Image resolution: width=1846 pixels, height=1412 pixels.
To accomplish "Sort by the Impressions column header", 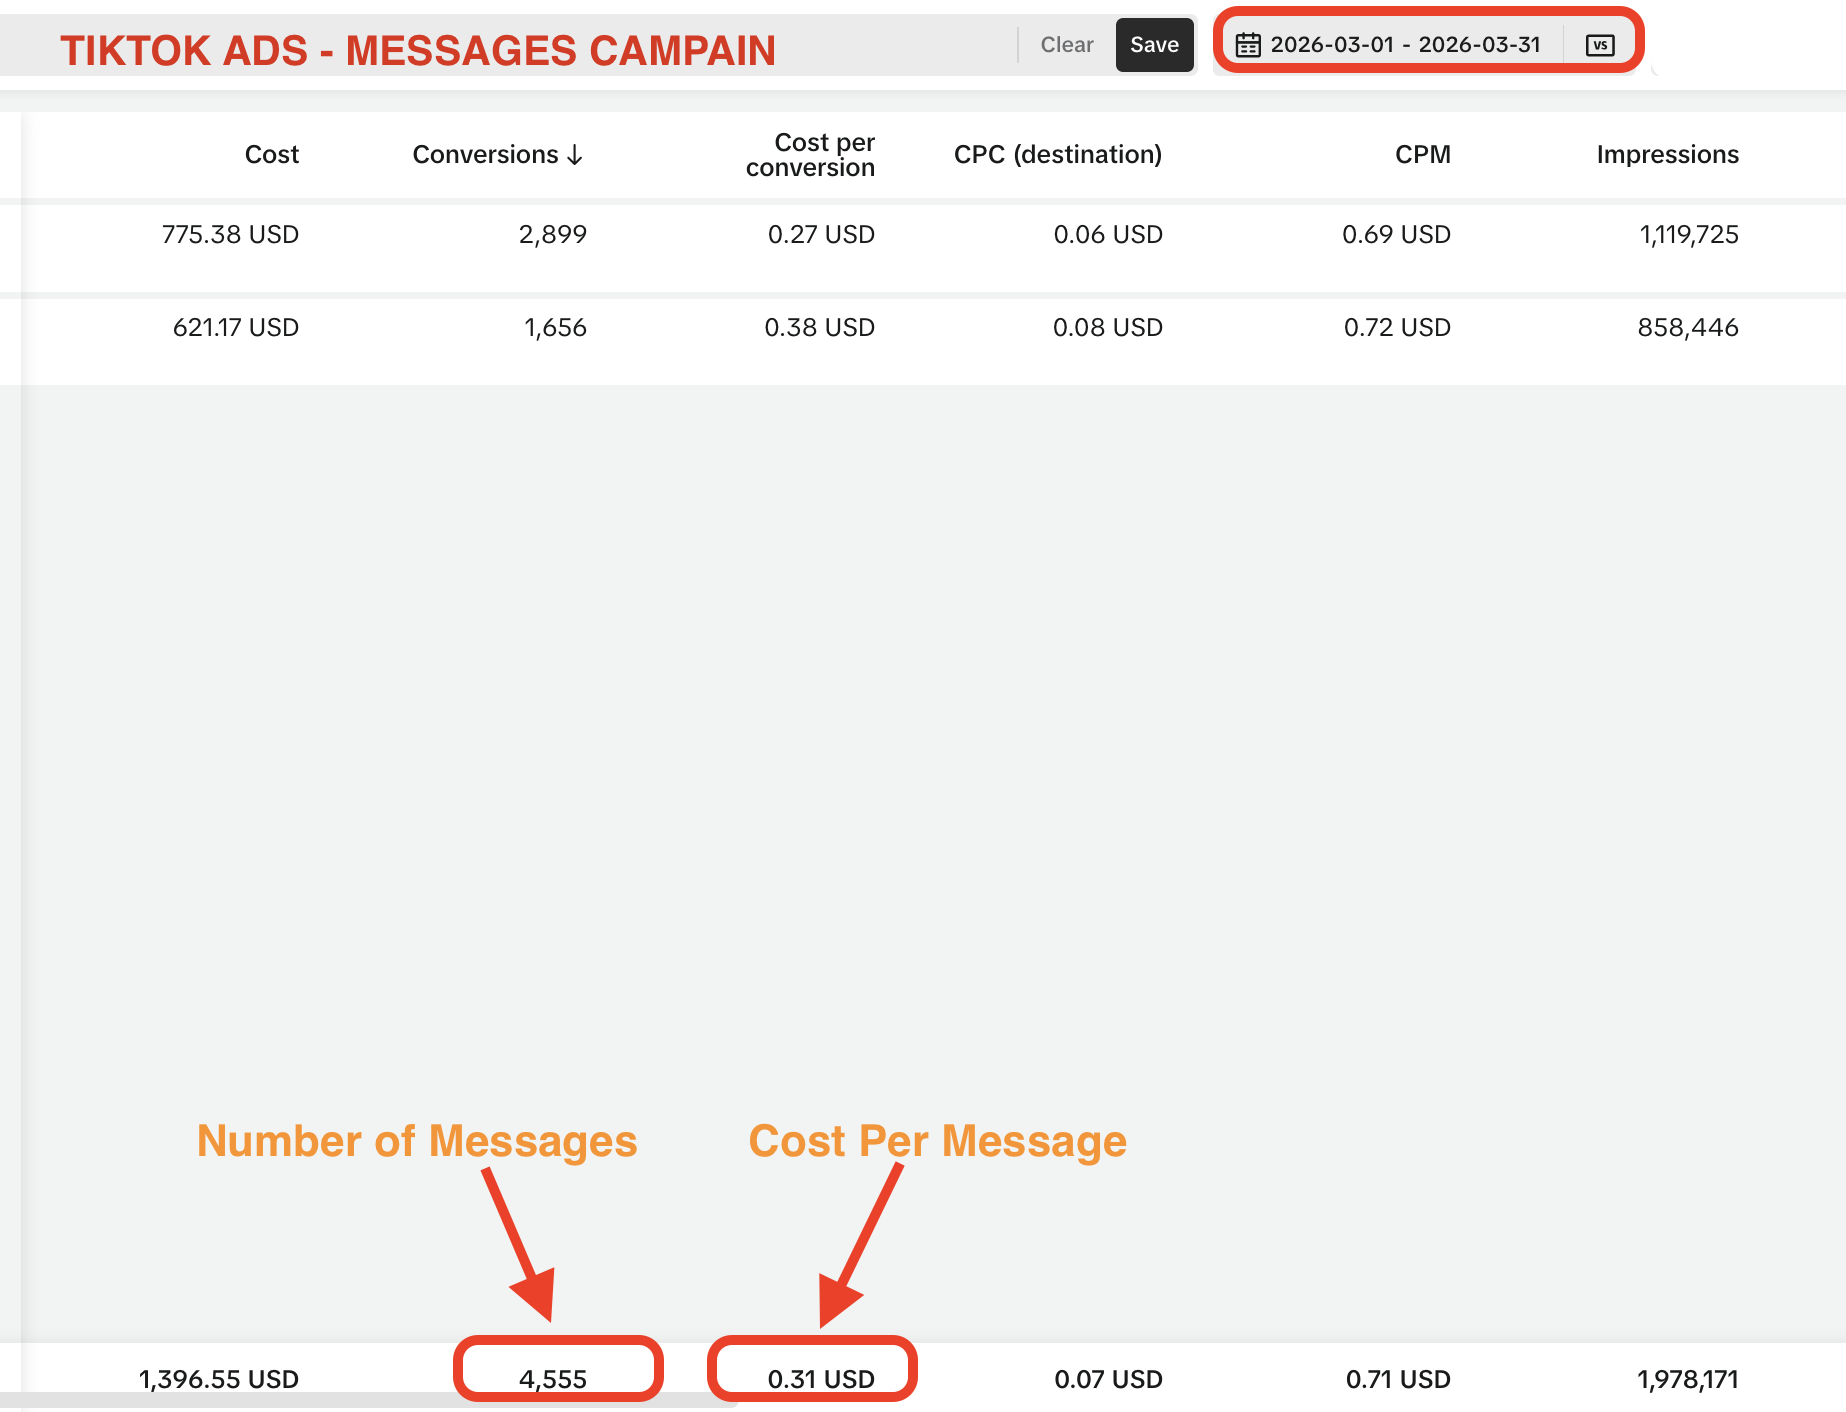I will pyautogui.click(x=1667, y=155).
